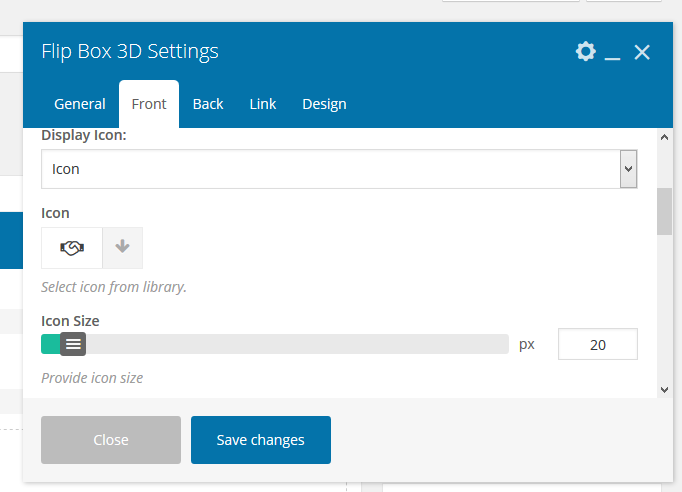The height and width of the screenshot is (492, 682).
Task: Close the Flip Box 3D Settings dialog
Action: 642,52
